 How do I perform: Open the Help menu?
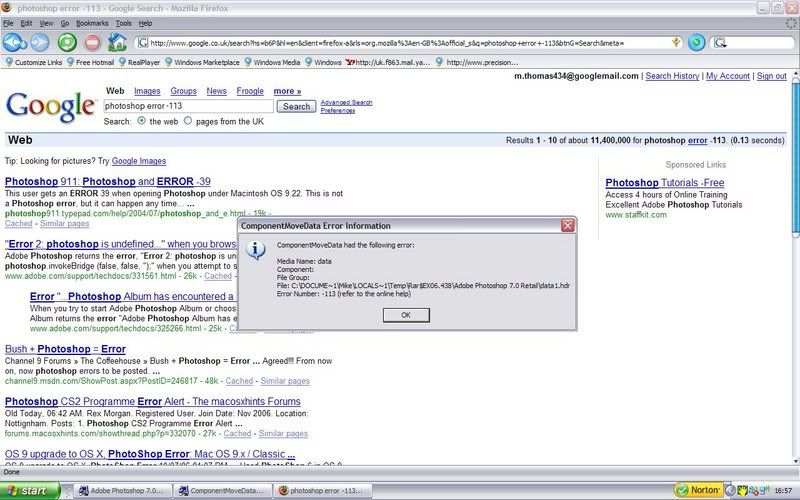[145, 23]
